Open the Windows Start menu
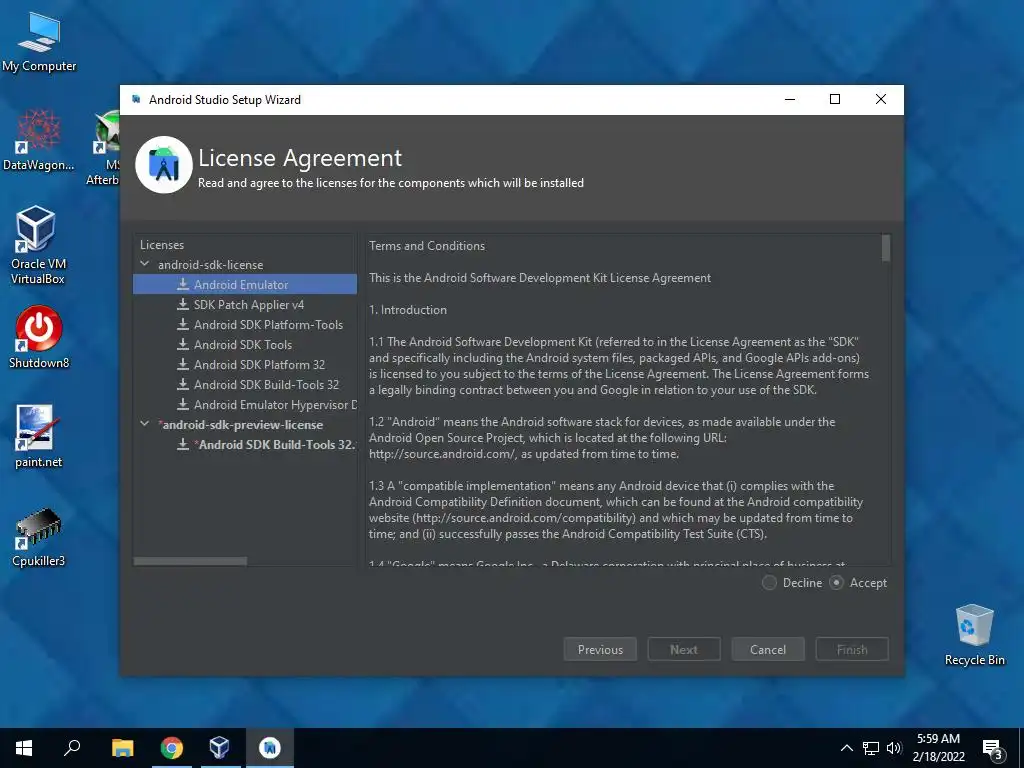Image resolution: width=1024 pixels, height=768 pixels. click(x=24, y=748)
